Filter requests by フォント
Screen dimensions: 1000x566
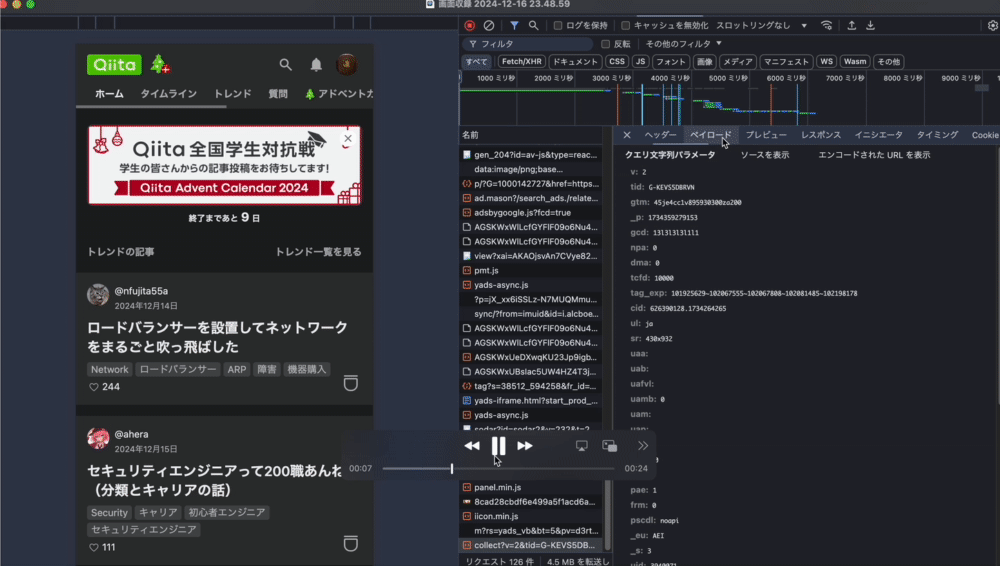pyautogui.click(x=671, y=62)
